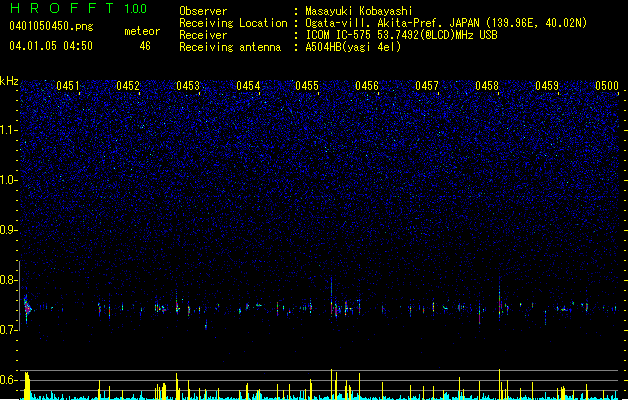Screen dimensions: 629x400
Task: Click the 0457 time marker
Action: pos(427,86)
